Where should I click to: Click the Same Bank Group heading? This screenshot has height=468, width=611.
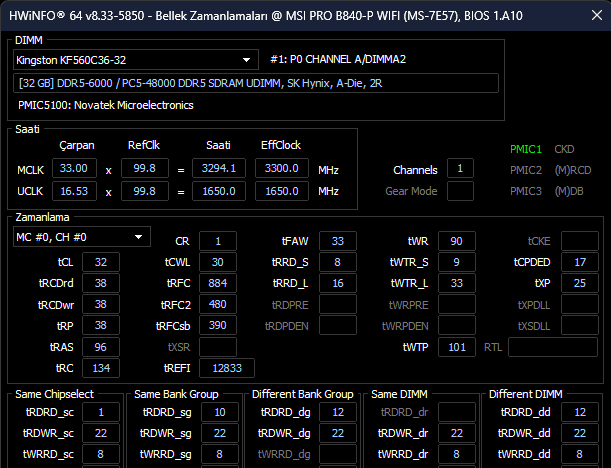(176, 394)
